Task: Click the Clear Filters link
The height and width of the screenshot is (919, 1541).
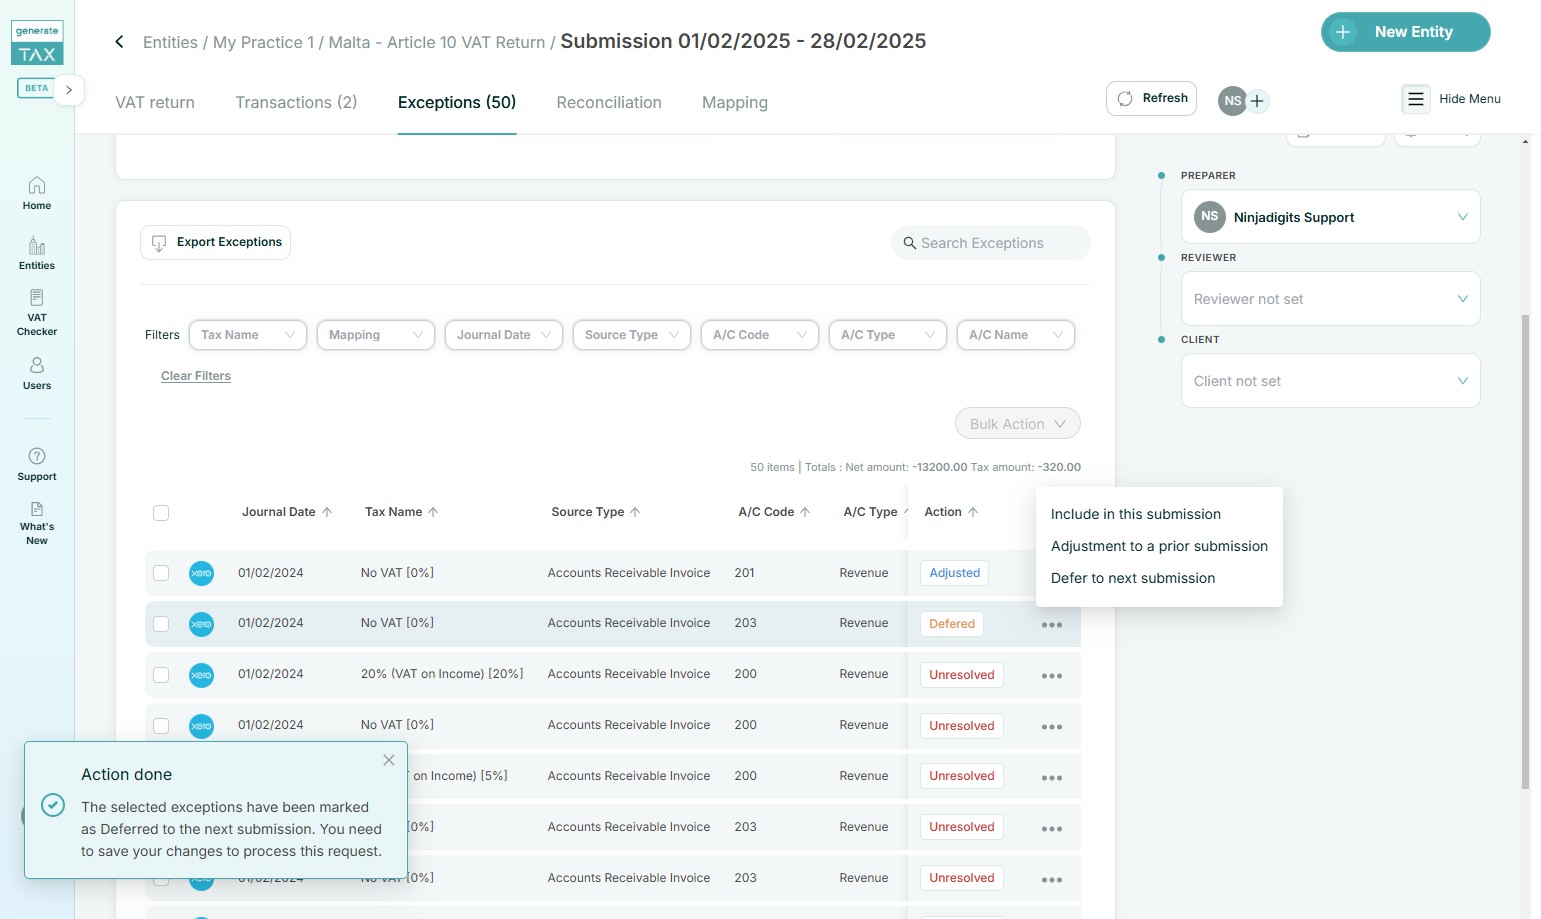Action: point(196,376)
